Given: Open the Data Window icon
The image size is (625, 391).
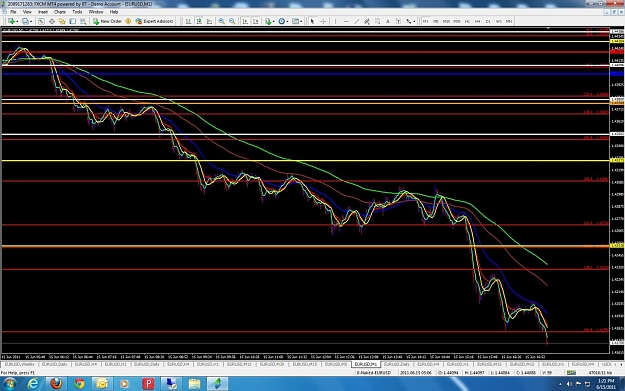Looking at the screenshot, I should 51,21.
